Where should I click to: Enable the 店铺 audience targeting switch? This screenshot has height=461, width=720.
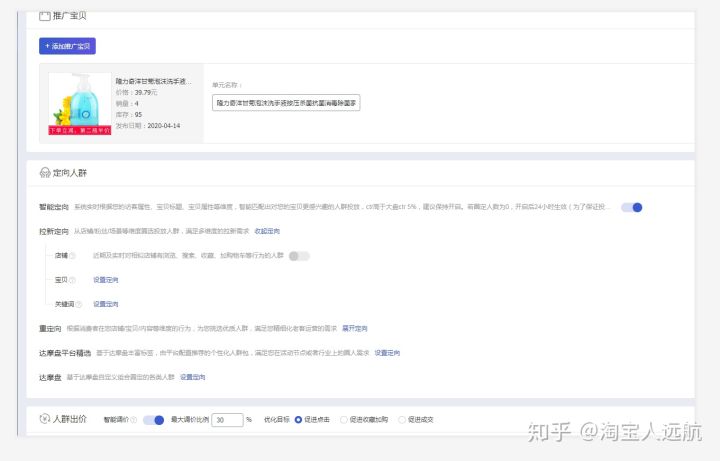299,256
